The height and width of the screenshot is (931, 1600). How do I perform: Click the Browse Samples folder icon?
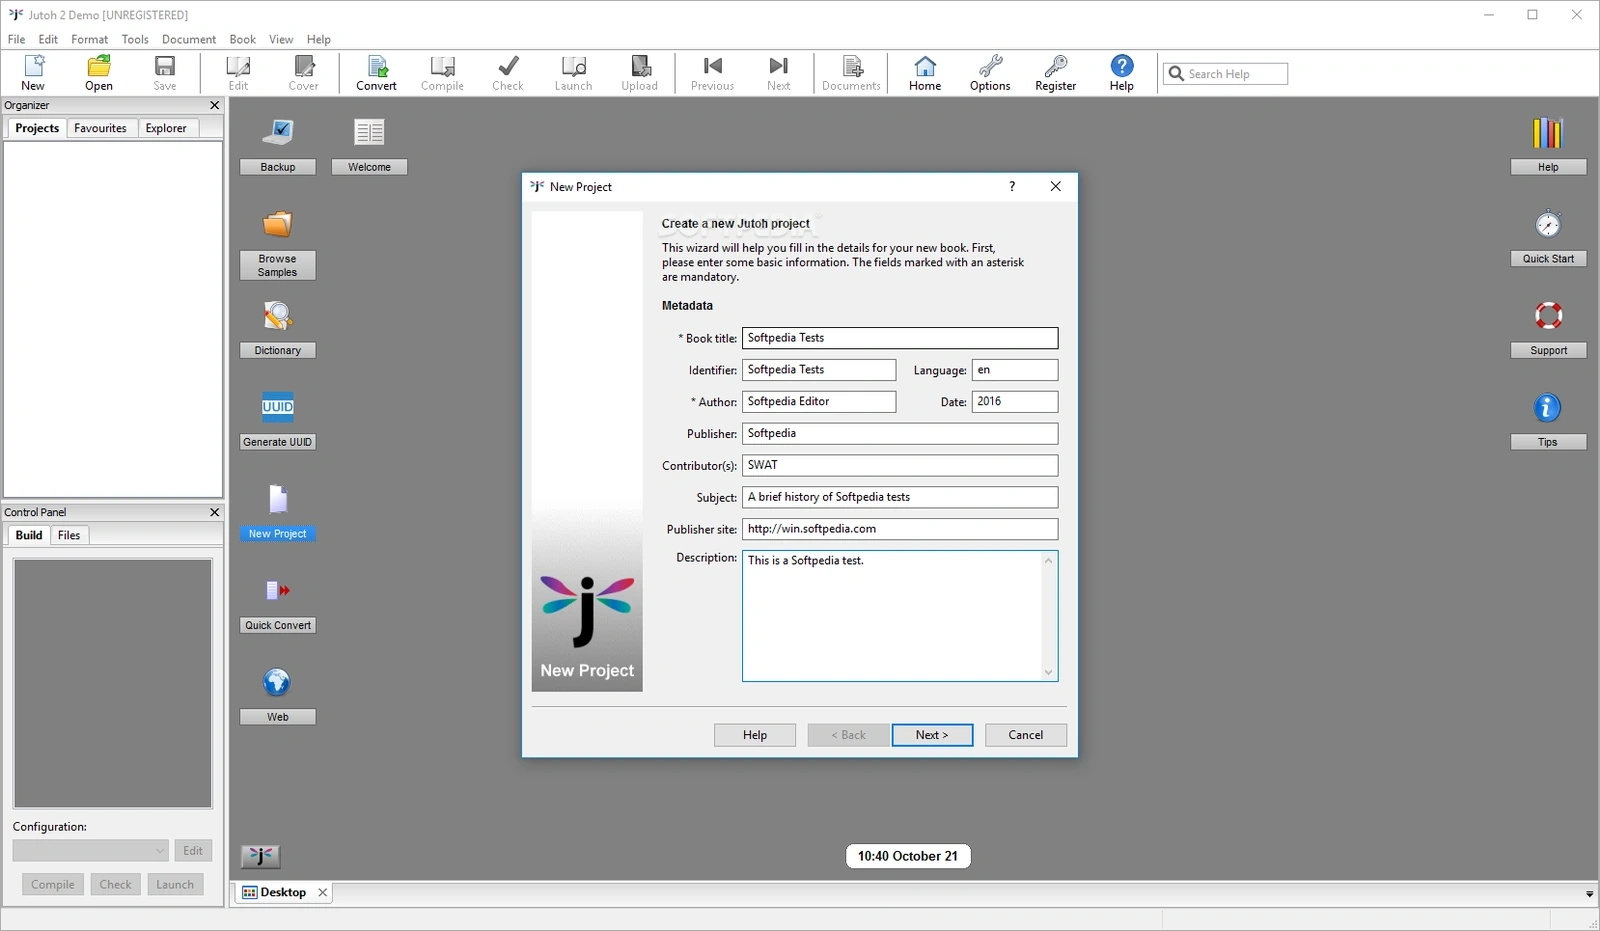[x=278, y=224]
